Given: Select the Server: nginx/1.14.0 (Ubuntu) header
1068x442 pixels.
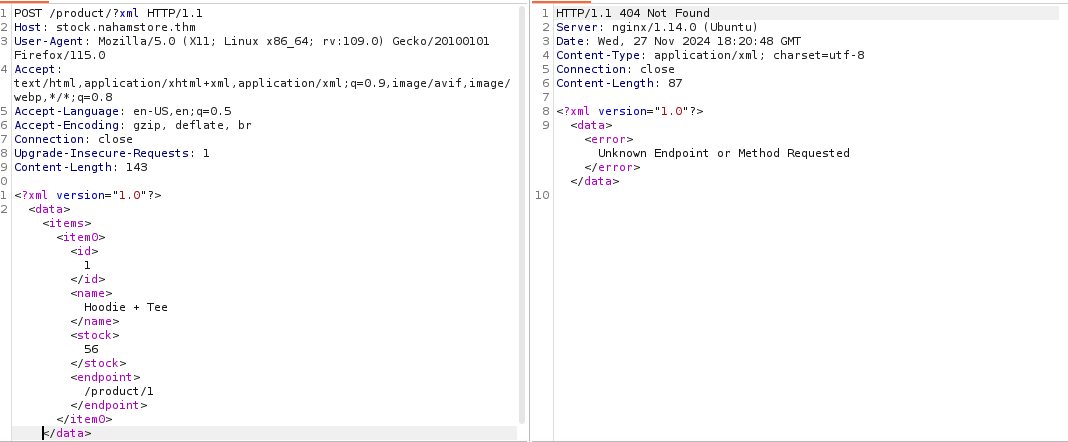Looking at the screenshot, I should pos(657,27).
